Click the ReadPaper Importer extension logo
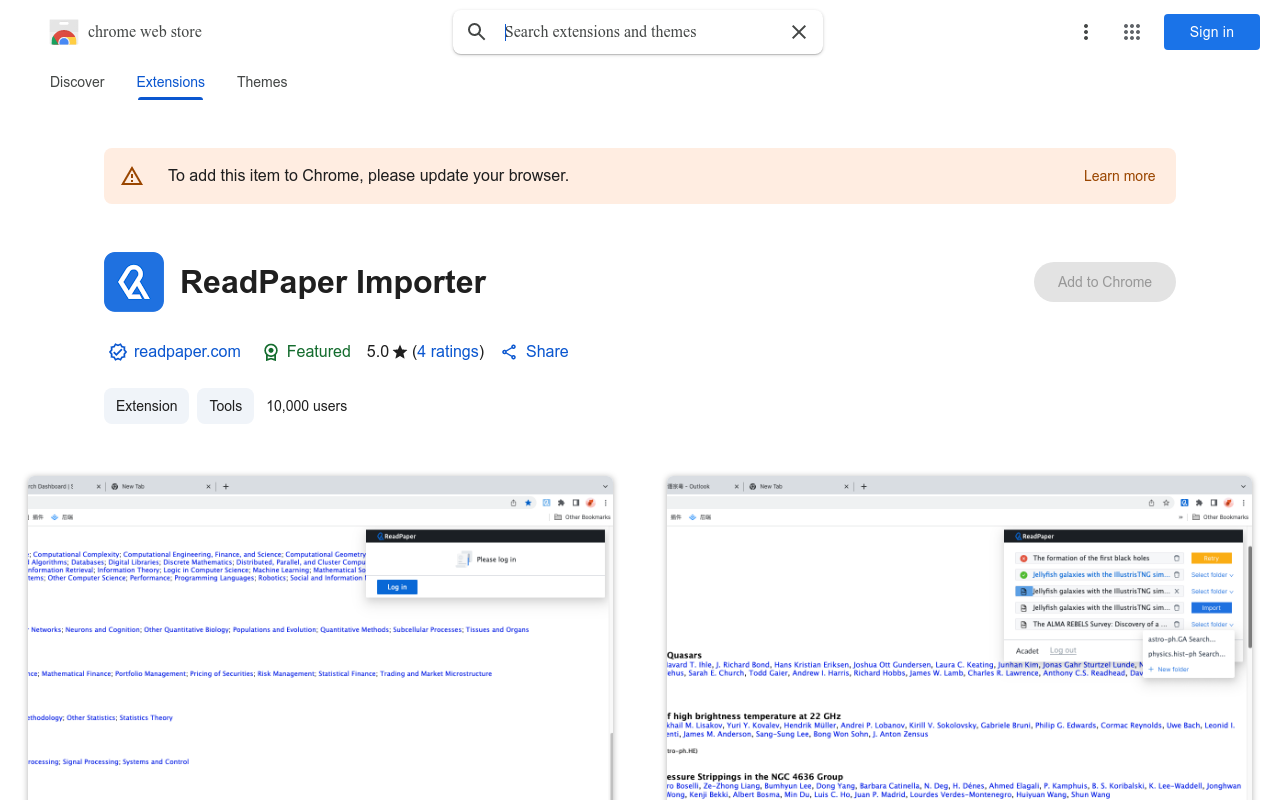Screen dimensions: 1280x800 134,282
